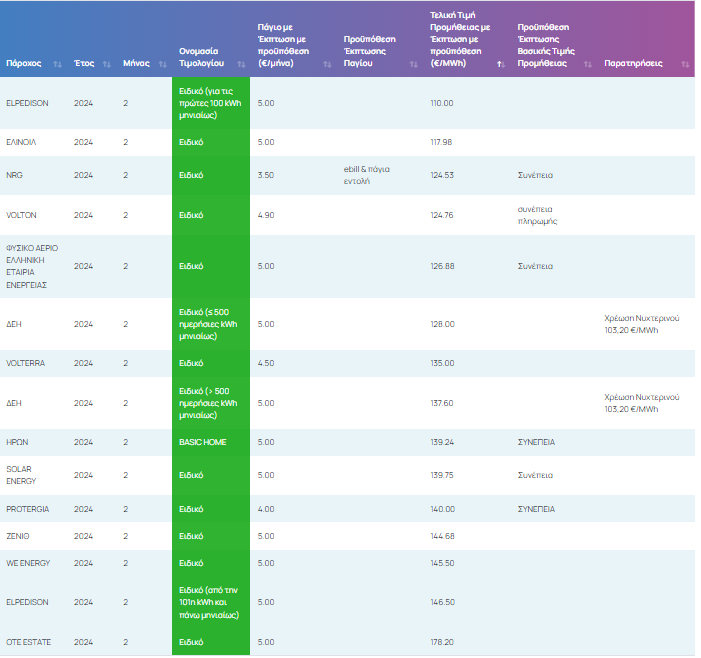
Task: Click sort arrows next to Ονομασία Τιμολογίου
Action: [x=241, y=63]
